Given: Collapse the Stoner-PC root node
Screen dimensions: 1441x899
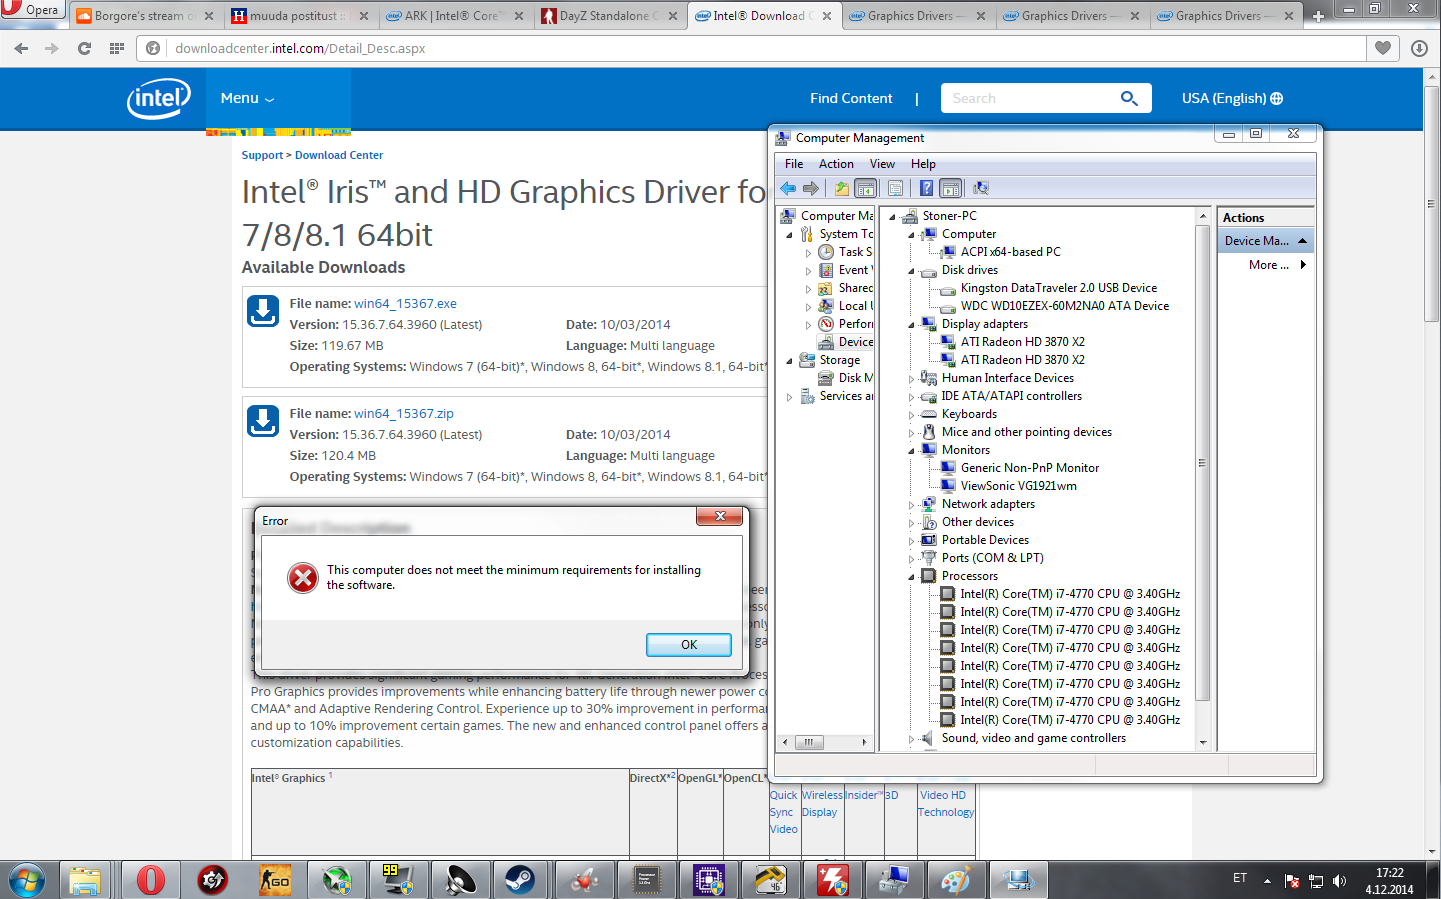Looking at the screenshot, I should click(892, 216).
